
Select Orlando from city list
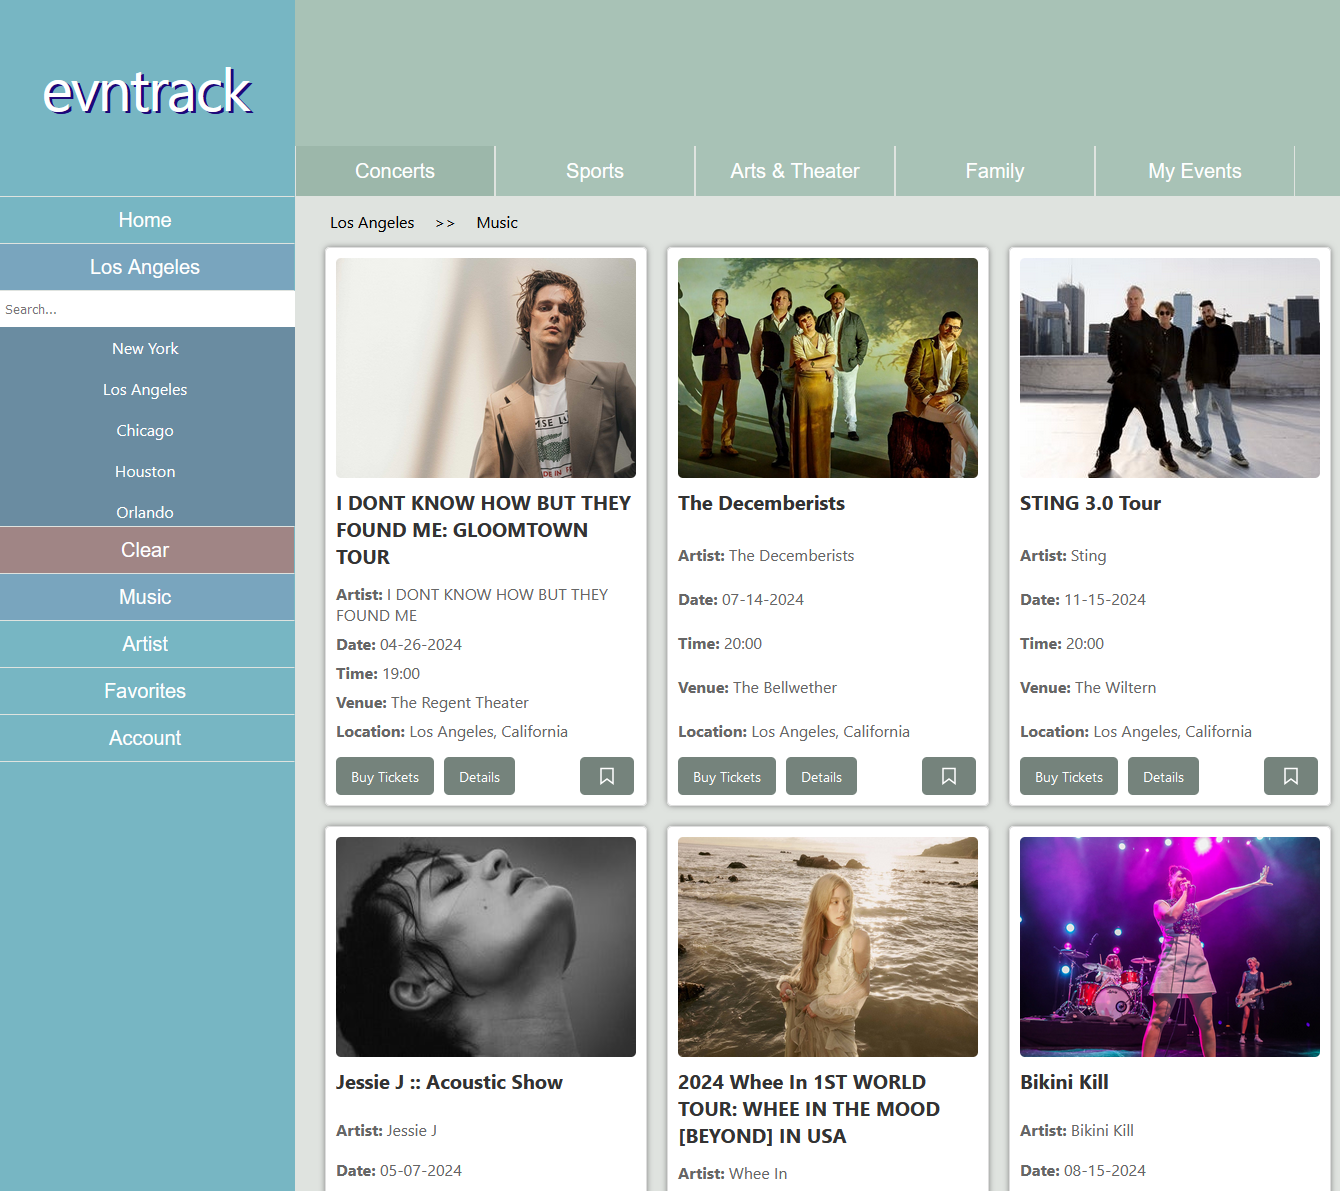click(x=145, y=512)
